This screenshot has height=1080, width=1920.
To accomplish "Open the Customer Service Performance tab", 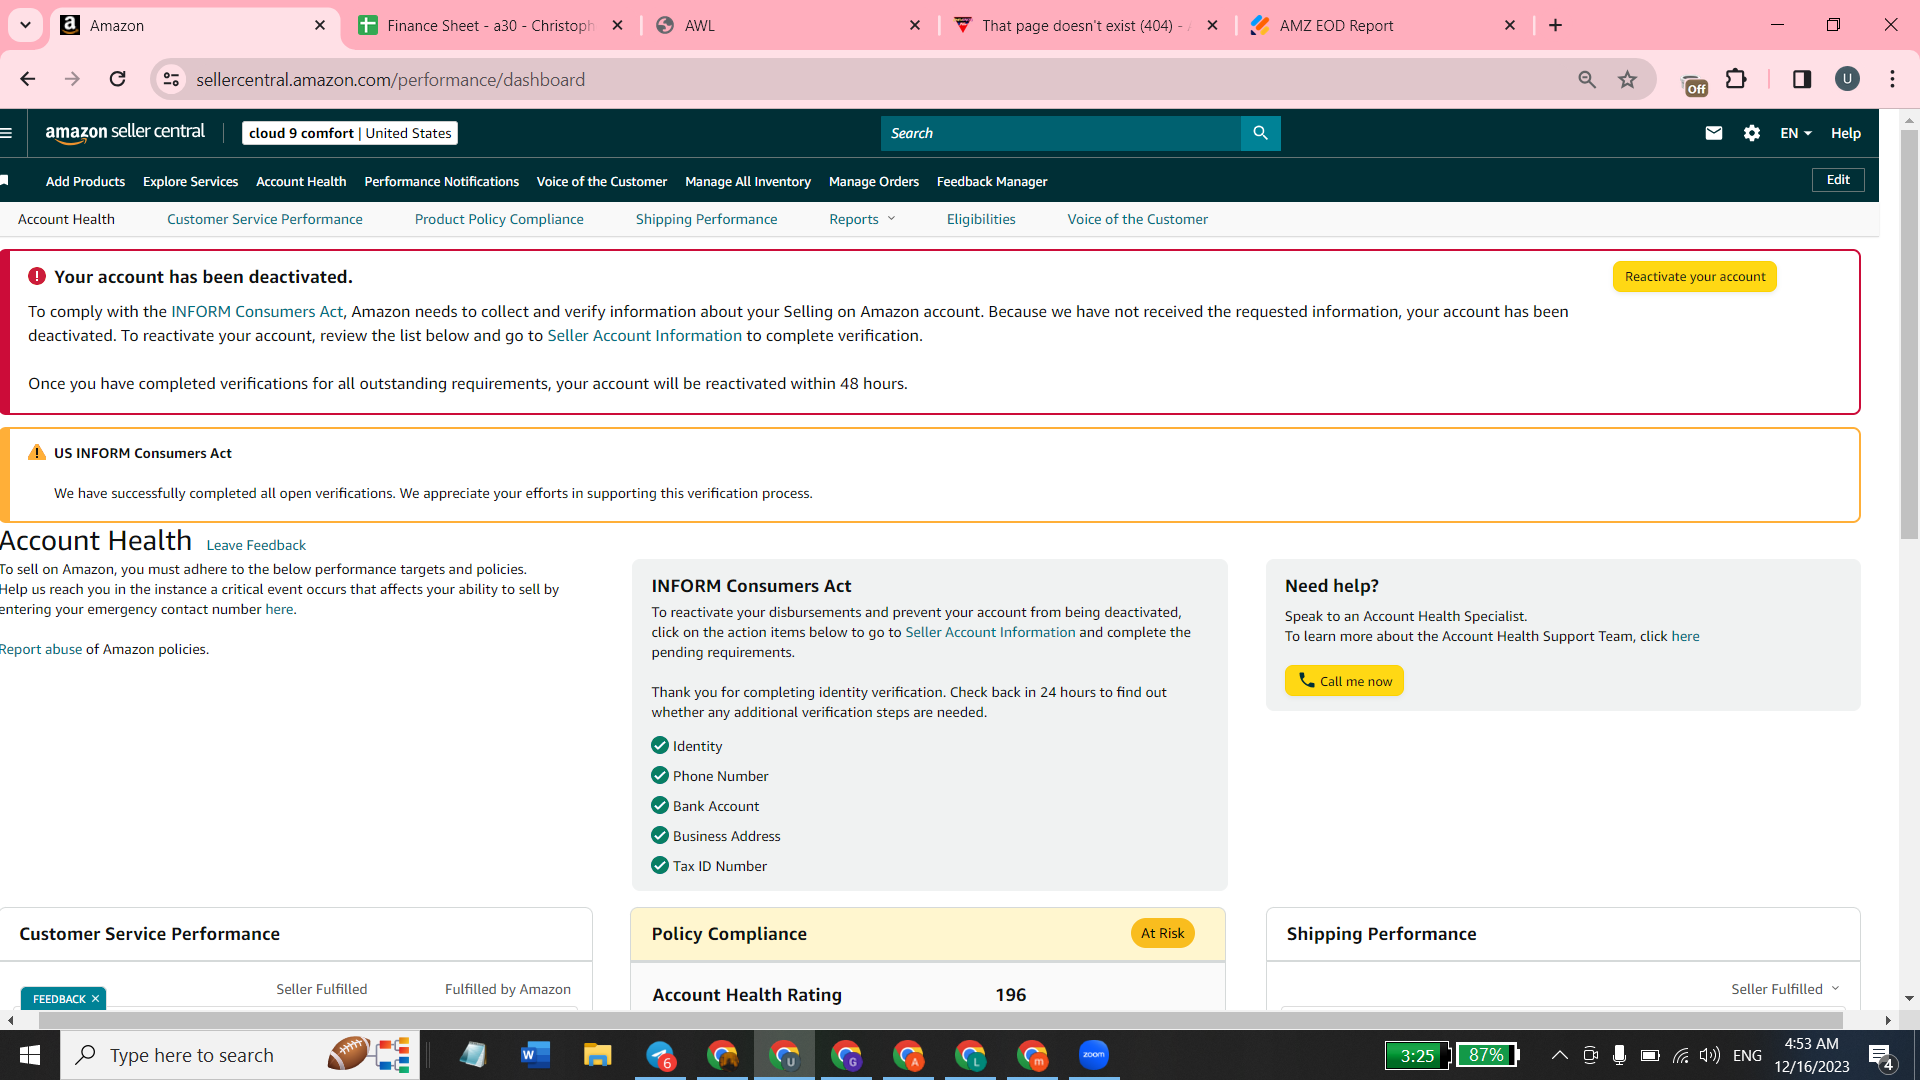I will click(x=265, y=219).
